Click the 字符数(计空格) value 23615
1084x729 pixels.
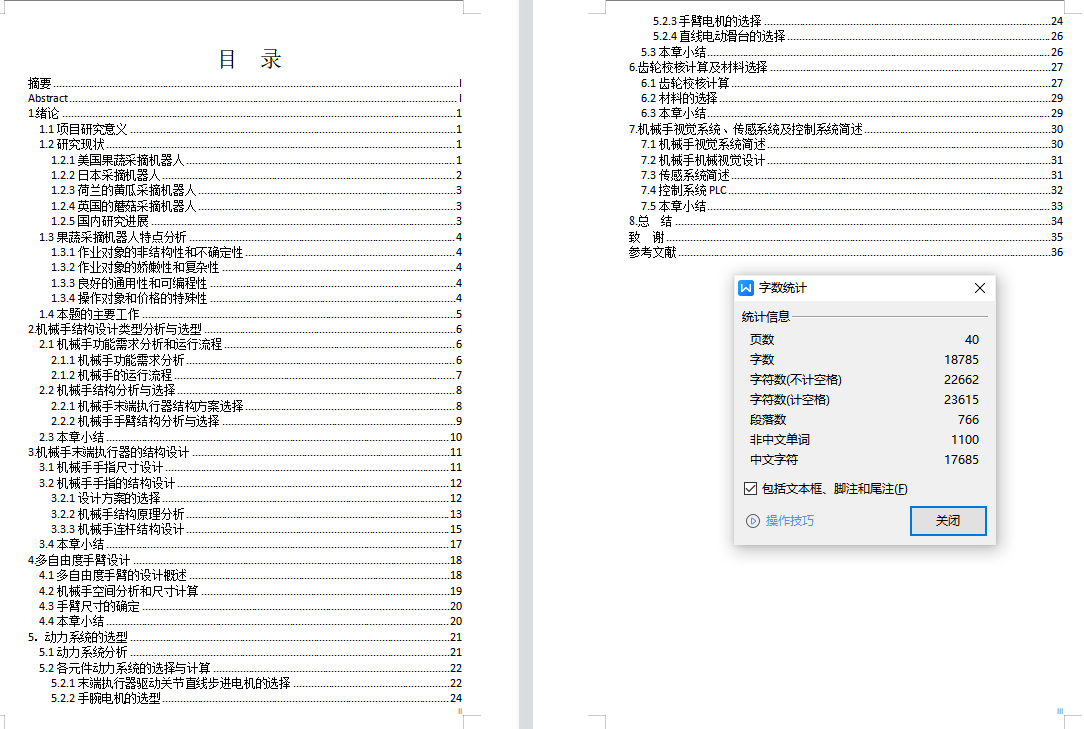point(961,400)
